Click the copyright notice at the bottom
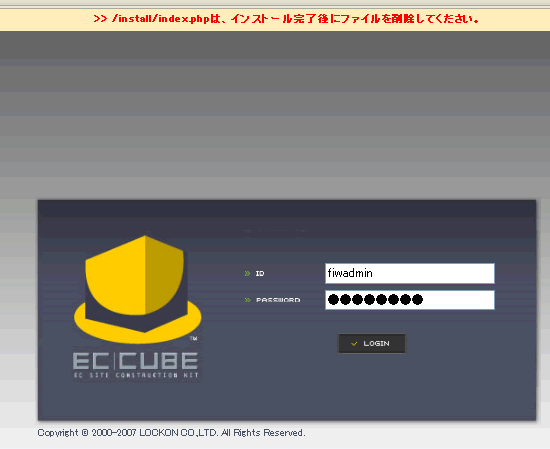550x449 pixels. pos(172,433)
